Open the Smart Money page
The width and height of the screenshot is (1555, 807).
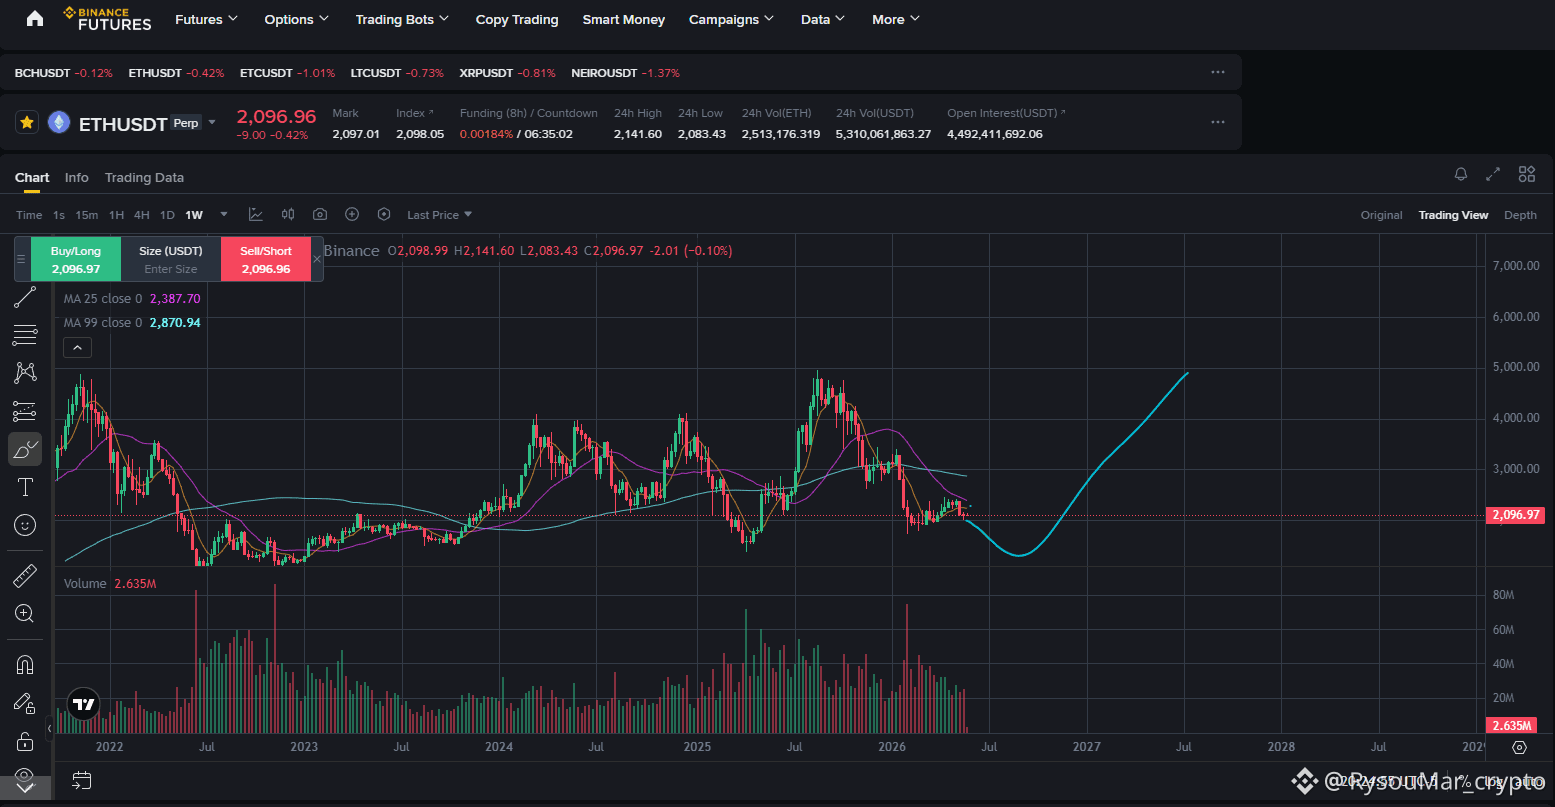coord(624,19)
